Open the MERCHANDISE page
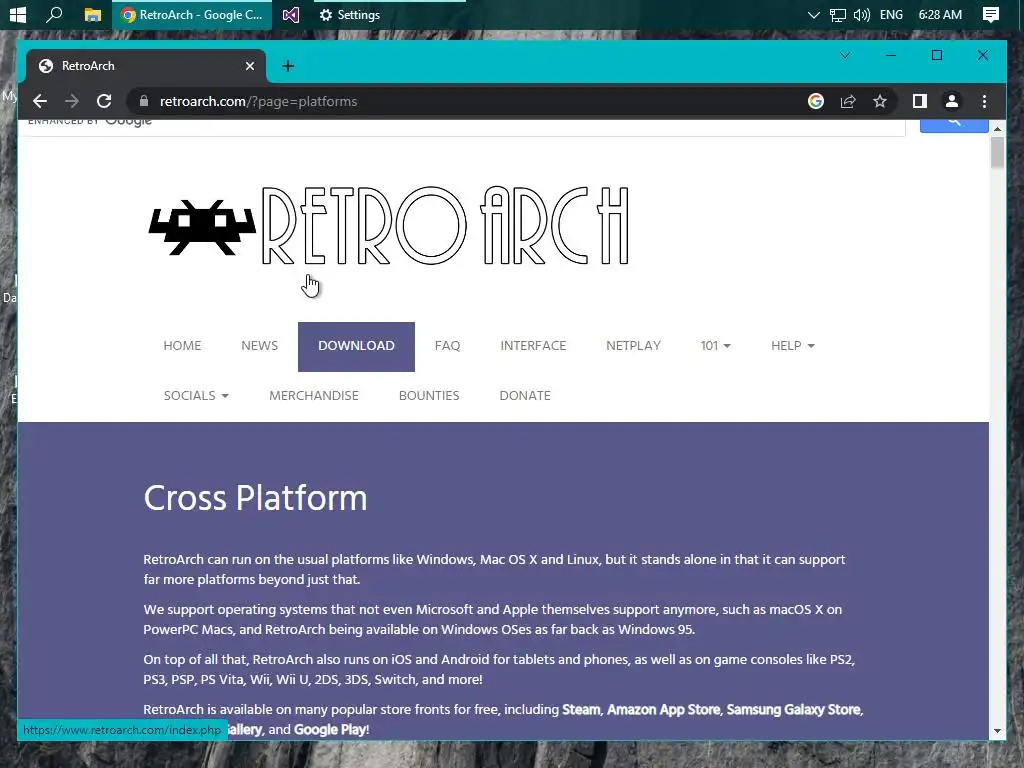The image size is (1024, 768). point(313,396)
